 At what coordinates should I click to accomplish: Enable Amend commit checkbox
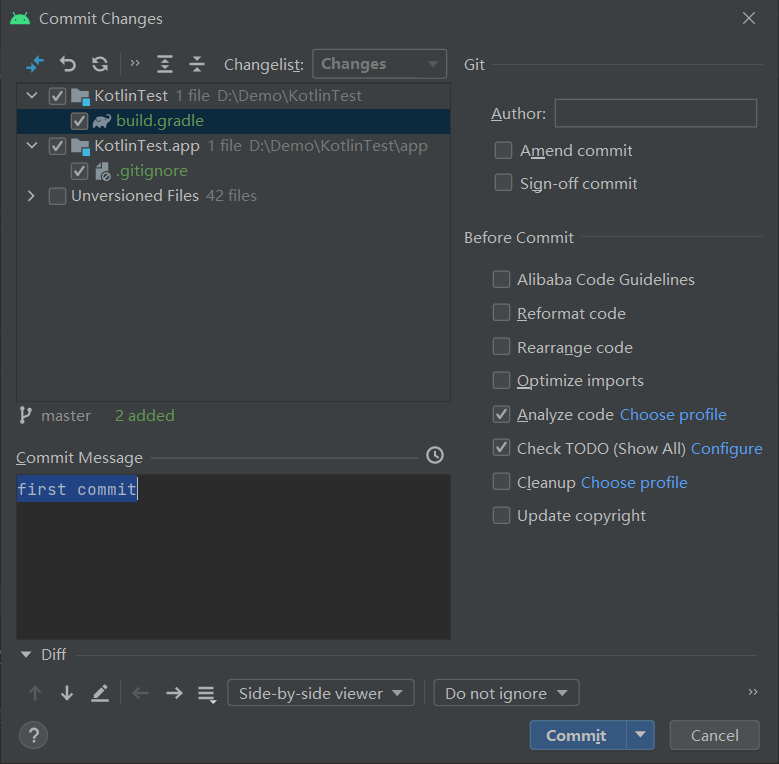click(x=503, y=150)
